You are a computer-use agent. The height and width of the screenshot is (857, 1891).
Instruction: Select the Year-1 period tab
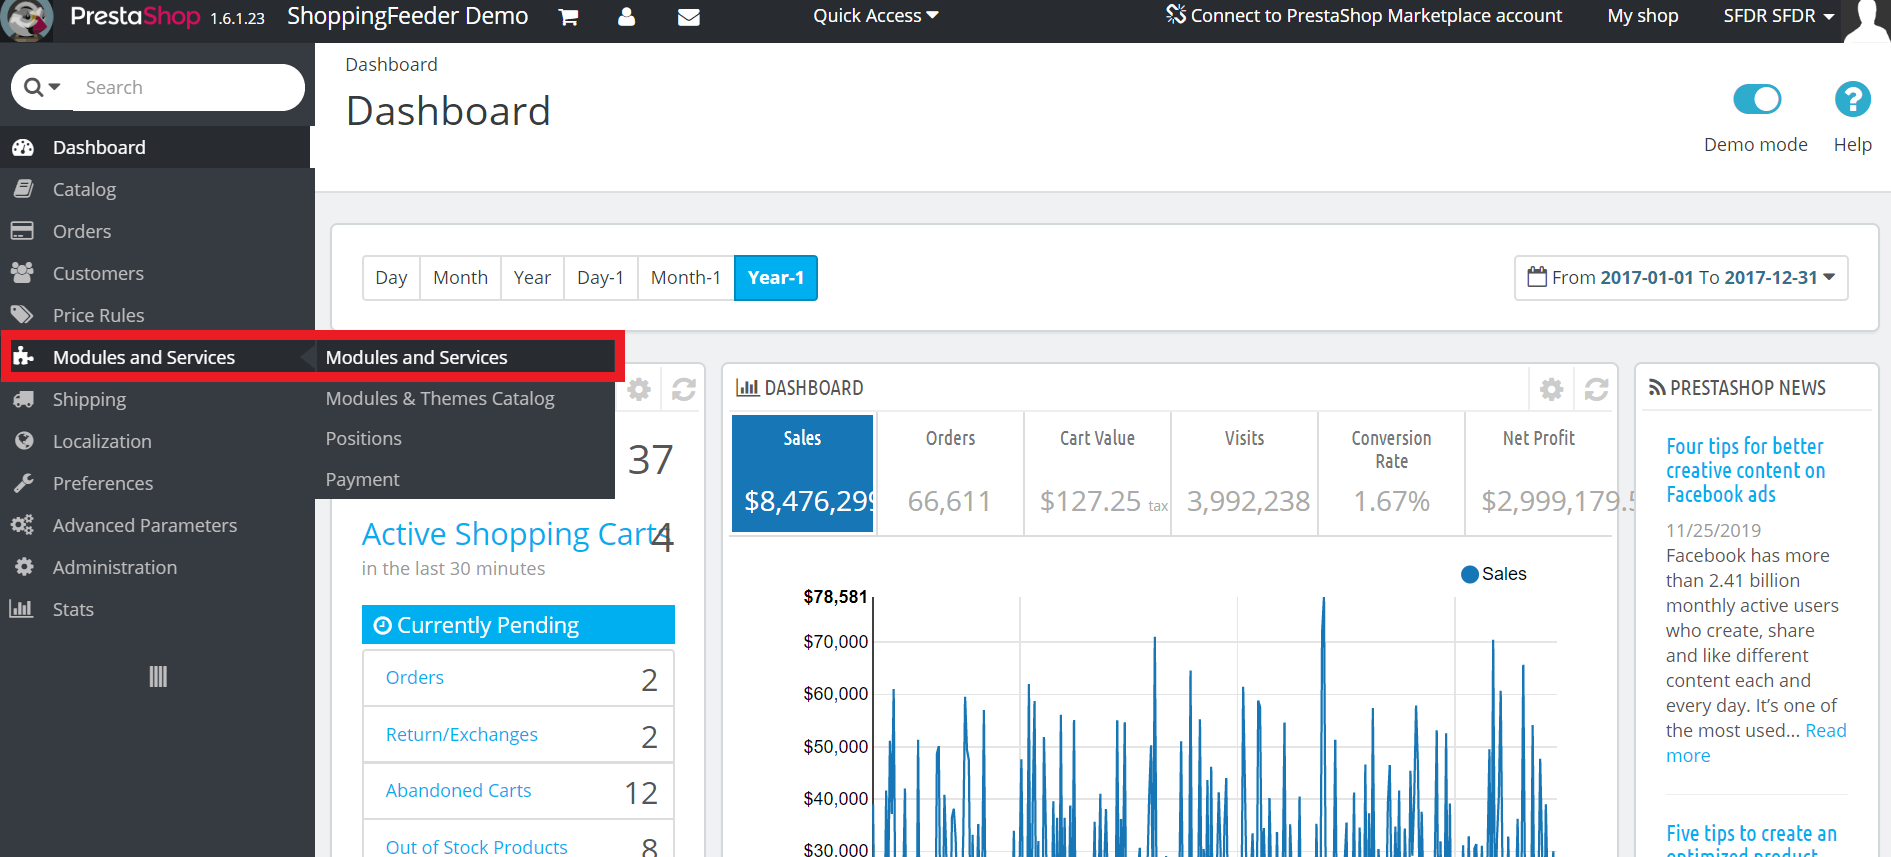(776, 278)
